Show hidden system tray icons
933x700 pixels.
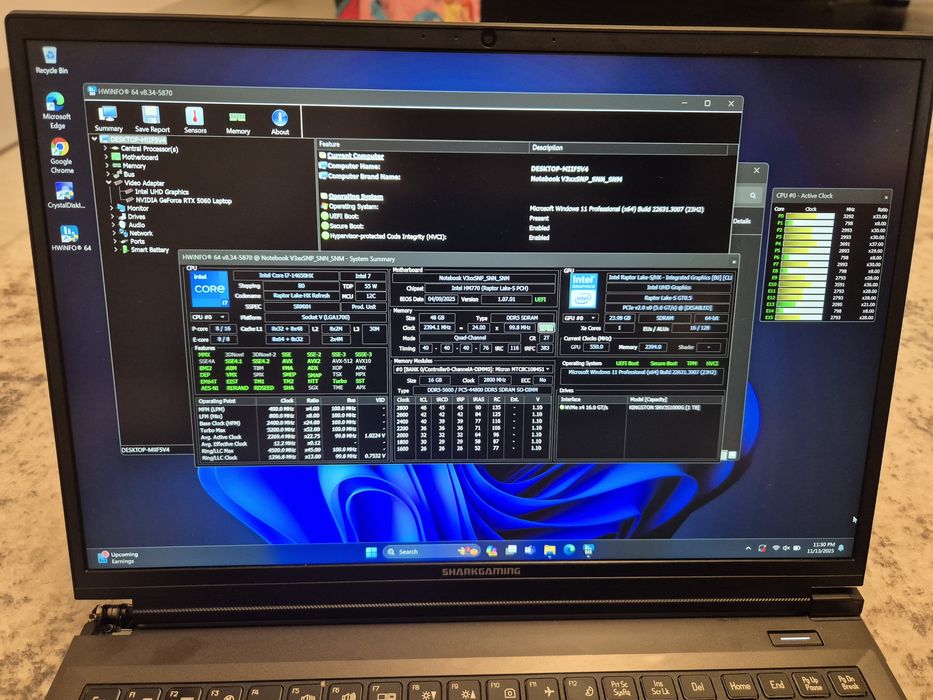[x=748, y=548]
